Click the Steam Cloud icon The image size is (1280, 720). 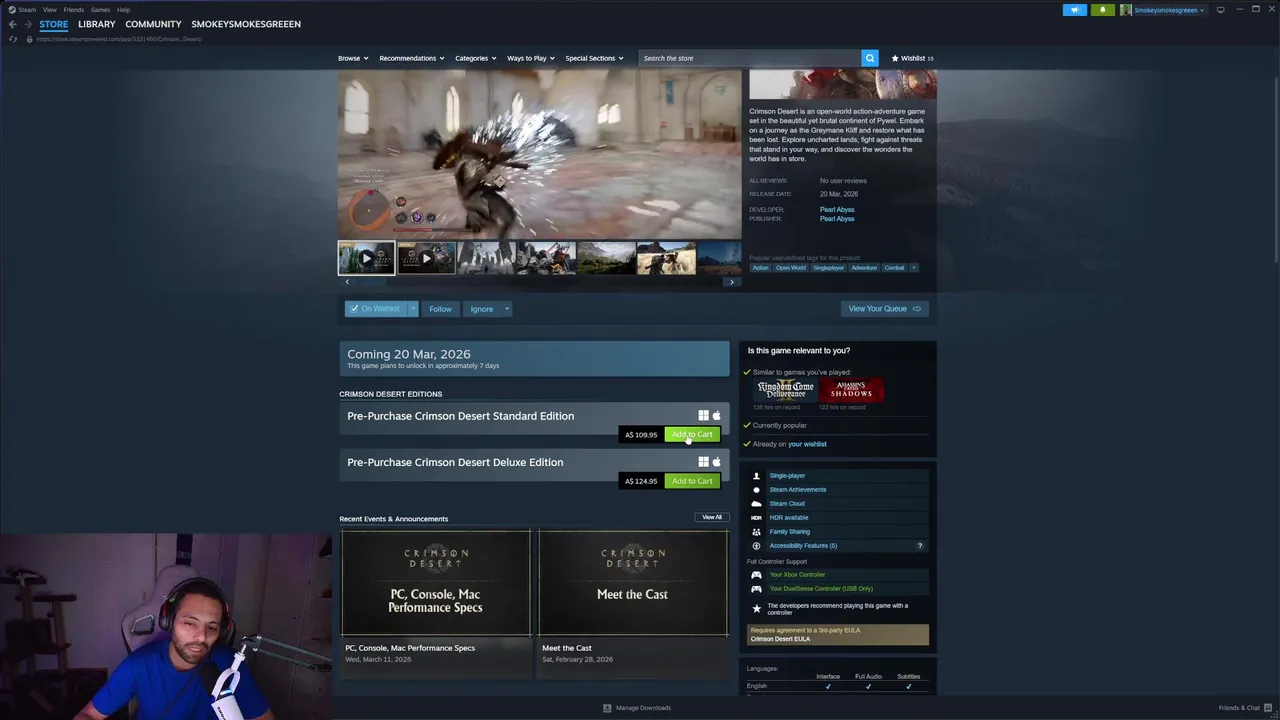(756, 504)
